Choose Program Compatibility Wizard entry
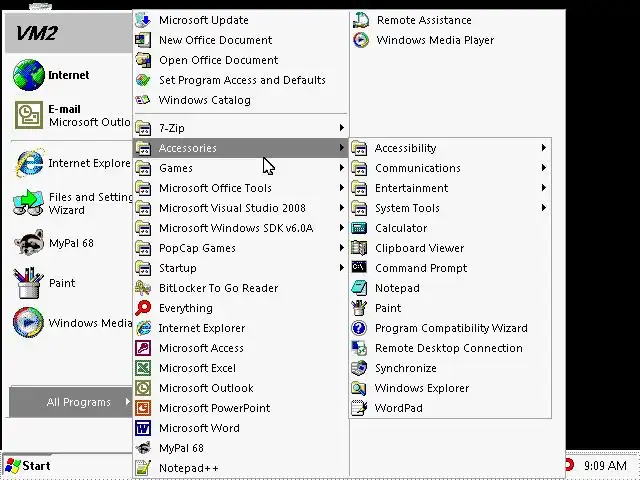Screen dimensions: 640x480 click(x=450, y=328)
